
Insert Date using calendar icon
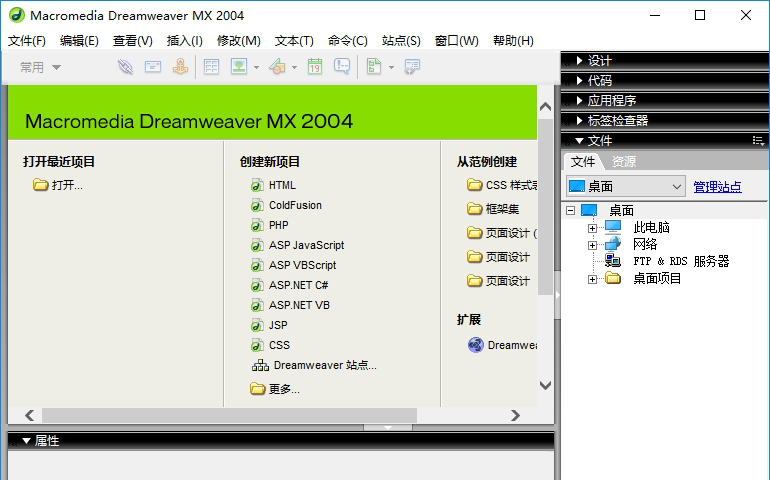click(x=315, y=66)
